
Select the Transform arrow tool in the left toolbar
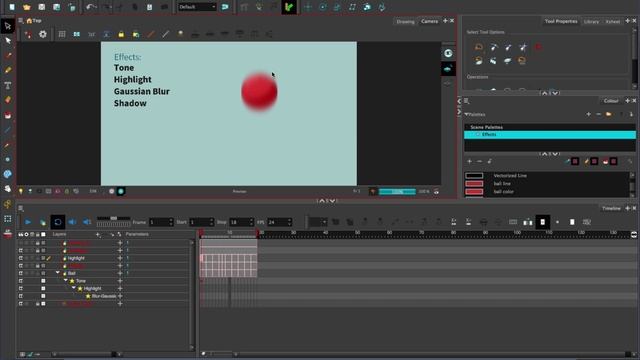tap(8, 26)
